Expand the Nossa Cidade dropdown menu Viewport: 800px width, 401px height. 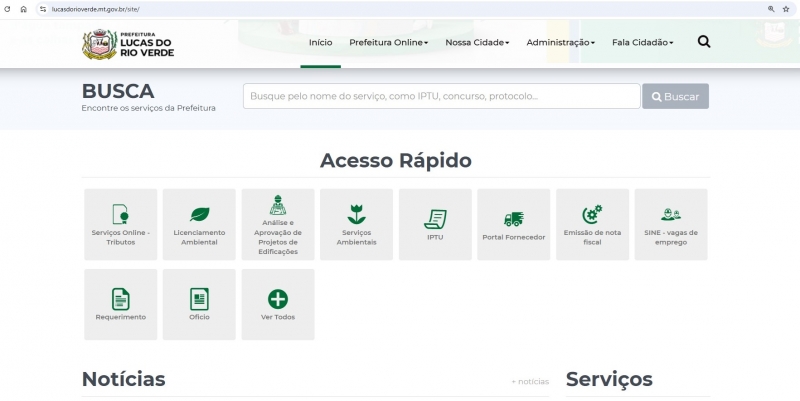tap(477, 43)
